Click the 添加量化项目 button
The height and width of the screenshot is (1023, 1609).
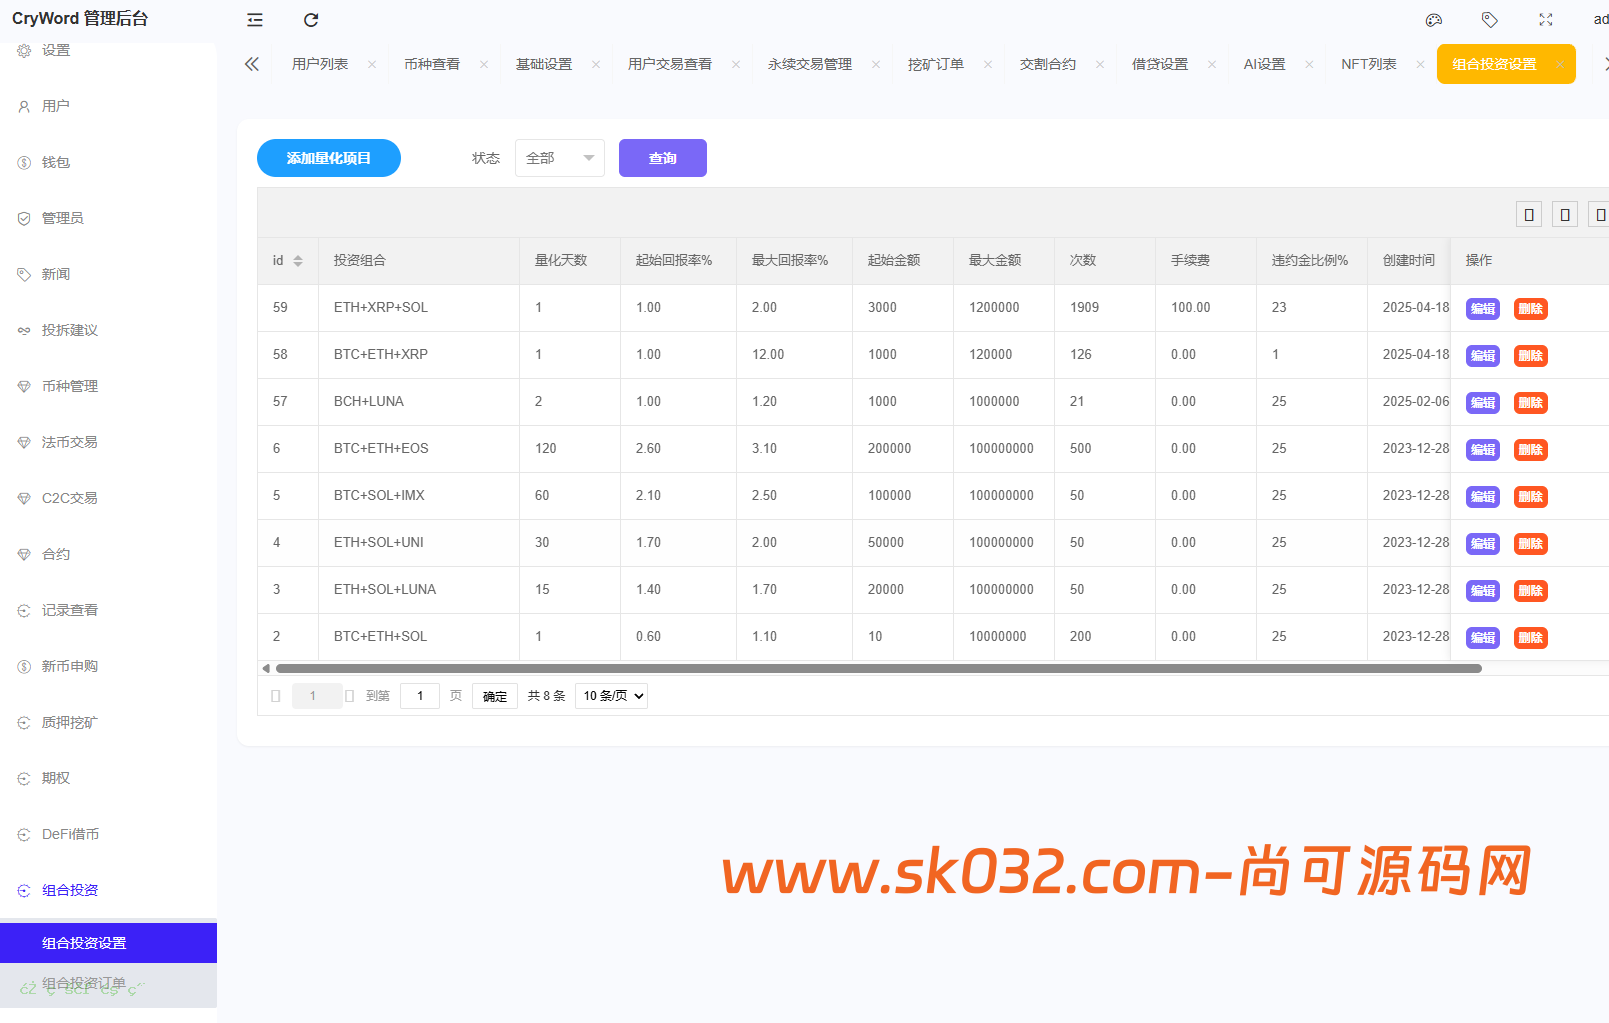(329, 158)
